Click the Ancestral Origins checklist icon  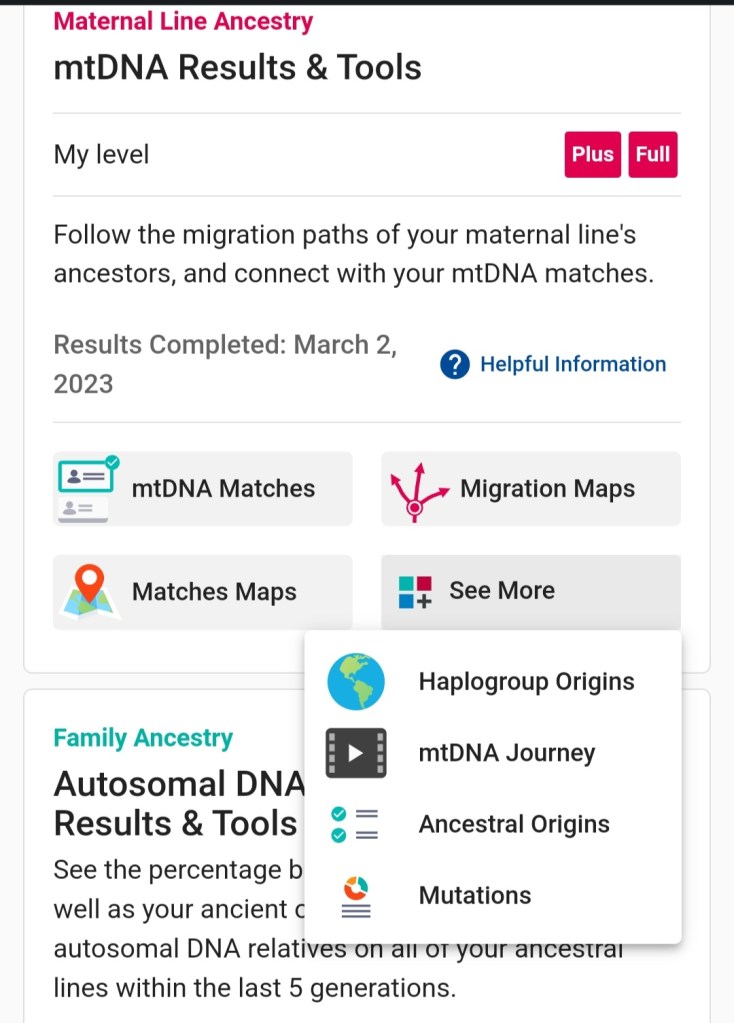pos(353,824)
